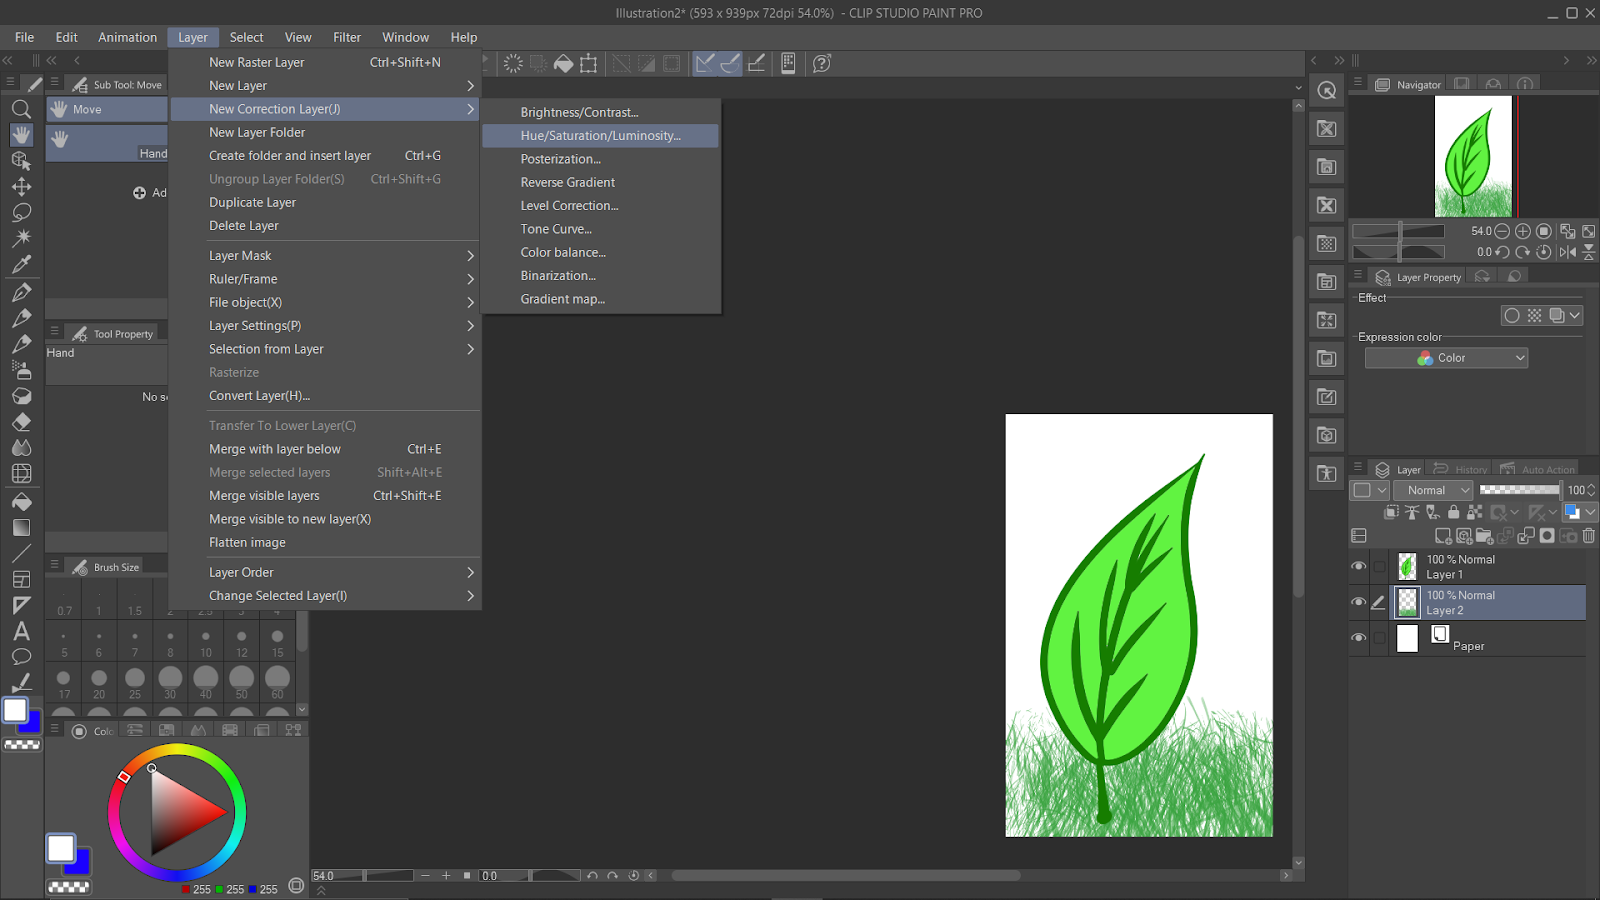Viewport: 1600px width, 900px height.
Task: Click Merge with layer below entry
Action: (325, 450)
